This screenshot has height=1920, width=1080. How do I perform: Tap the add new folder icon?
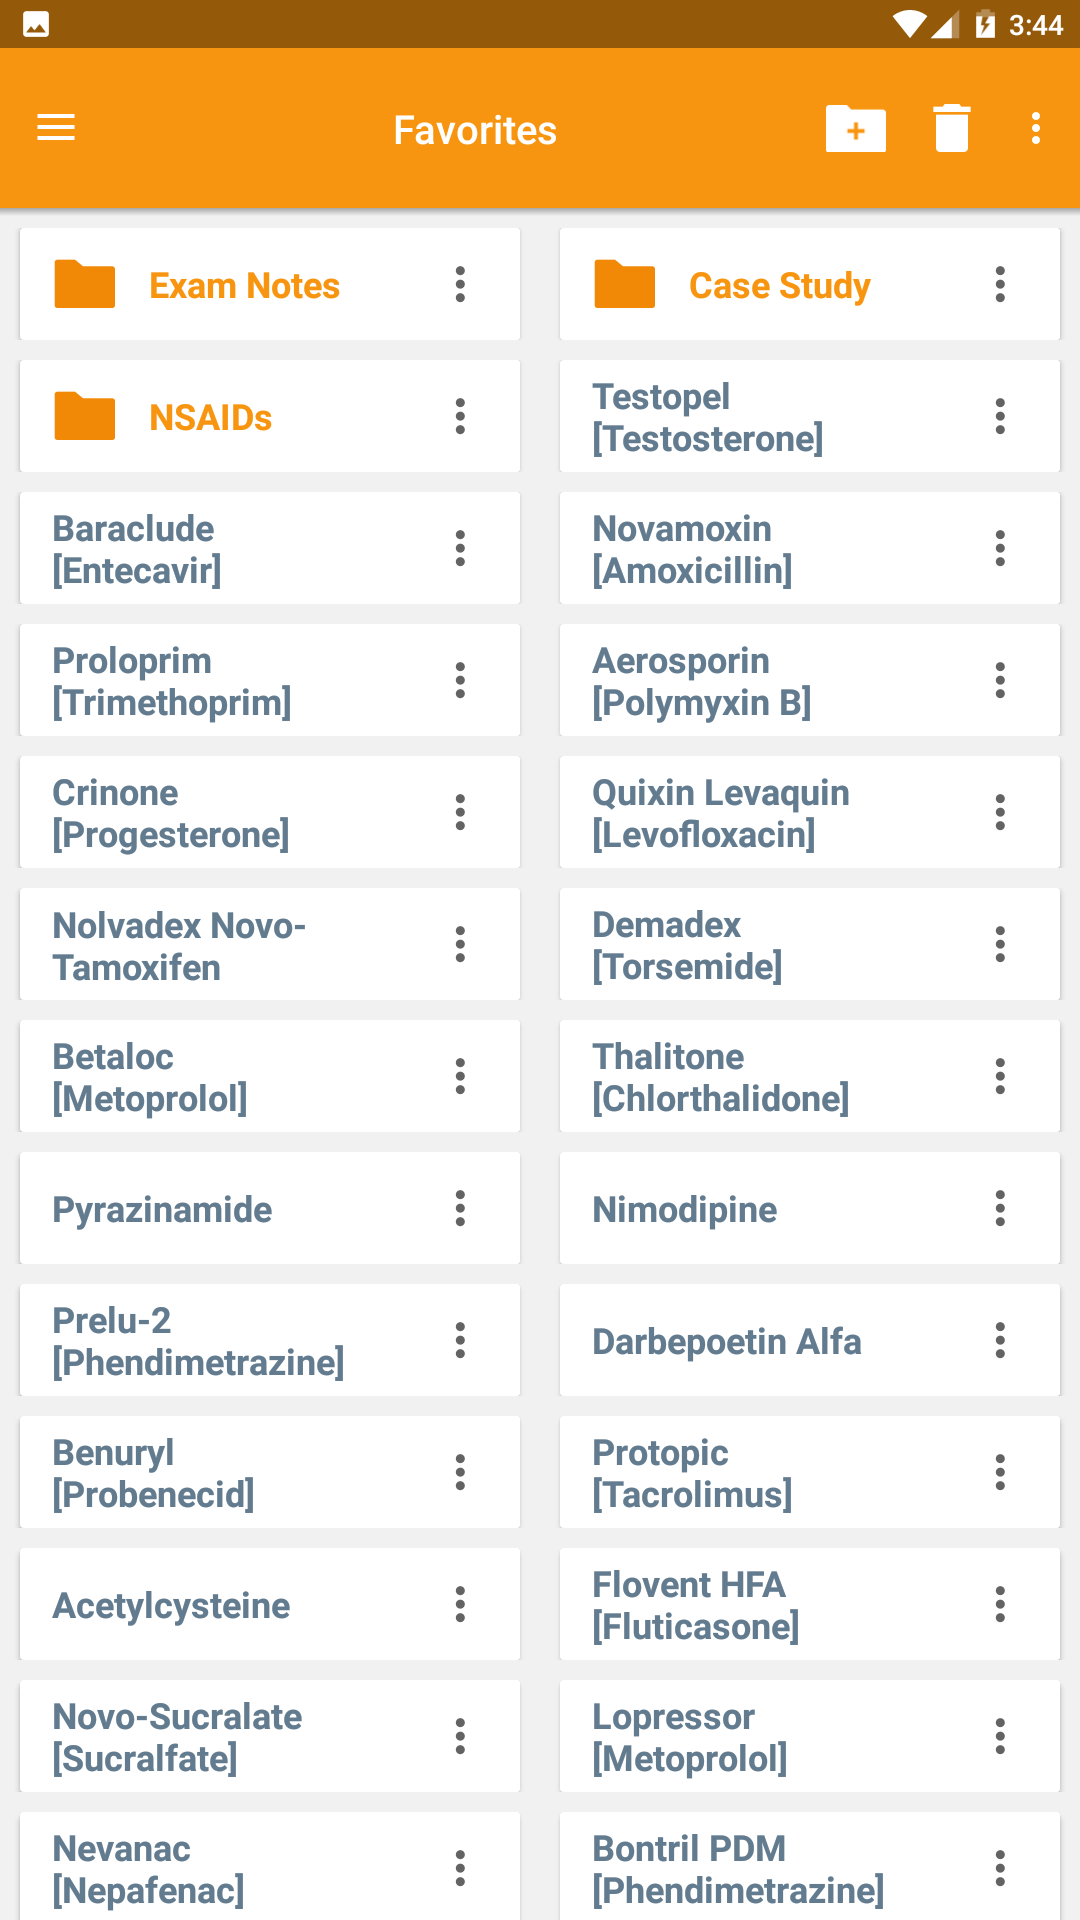[x=855, y=129]
